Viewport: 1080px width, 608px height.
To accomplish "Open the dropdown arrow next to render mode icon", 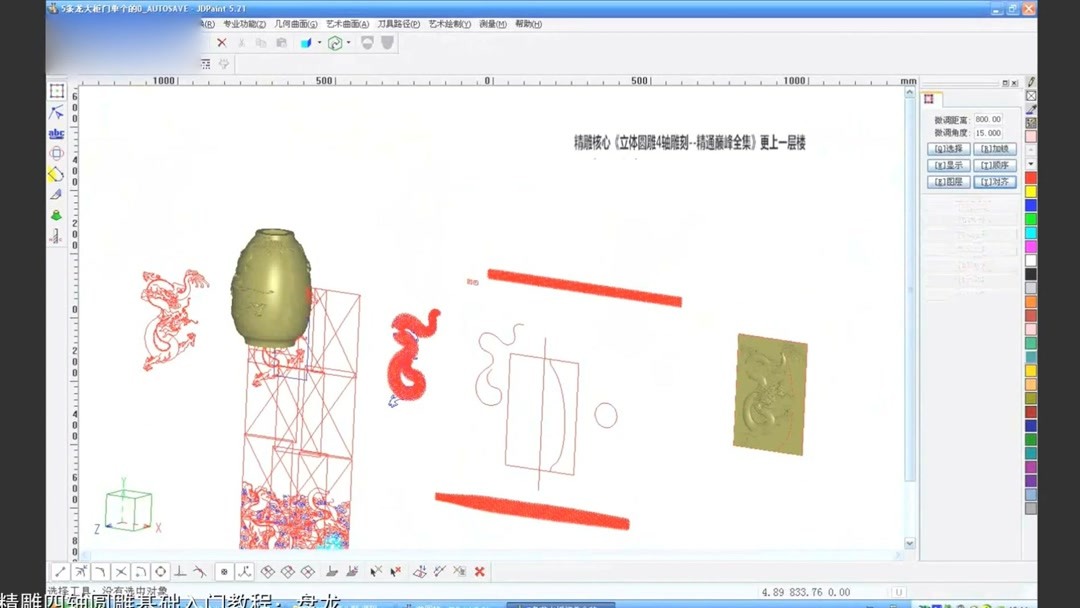I will pyautogui.click(x=348, y=43).
